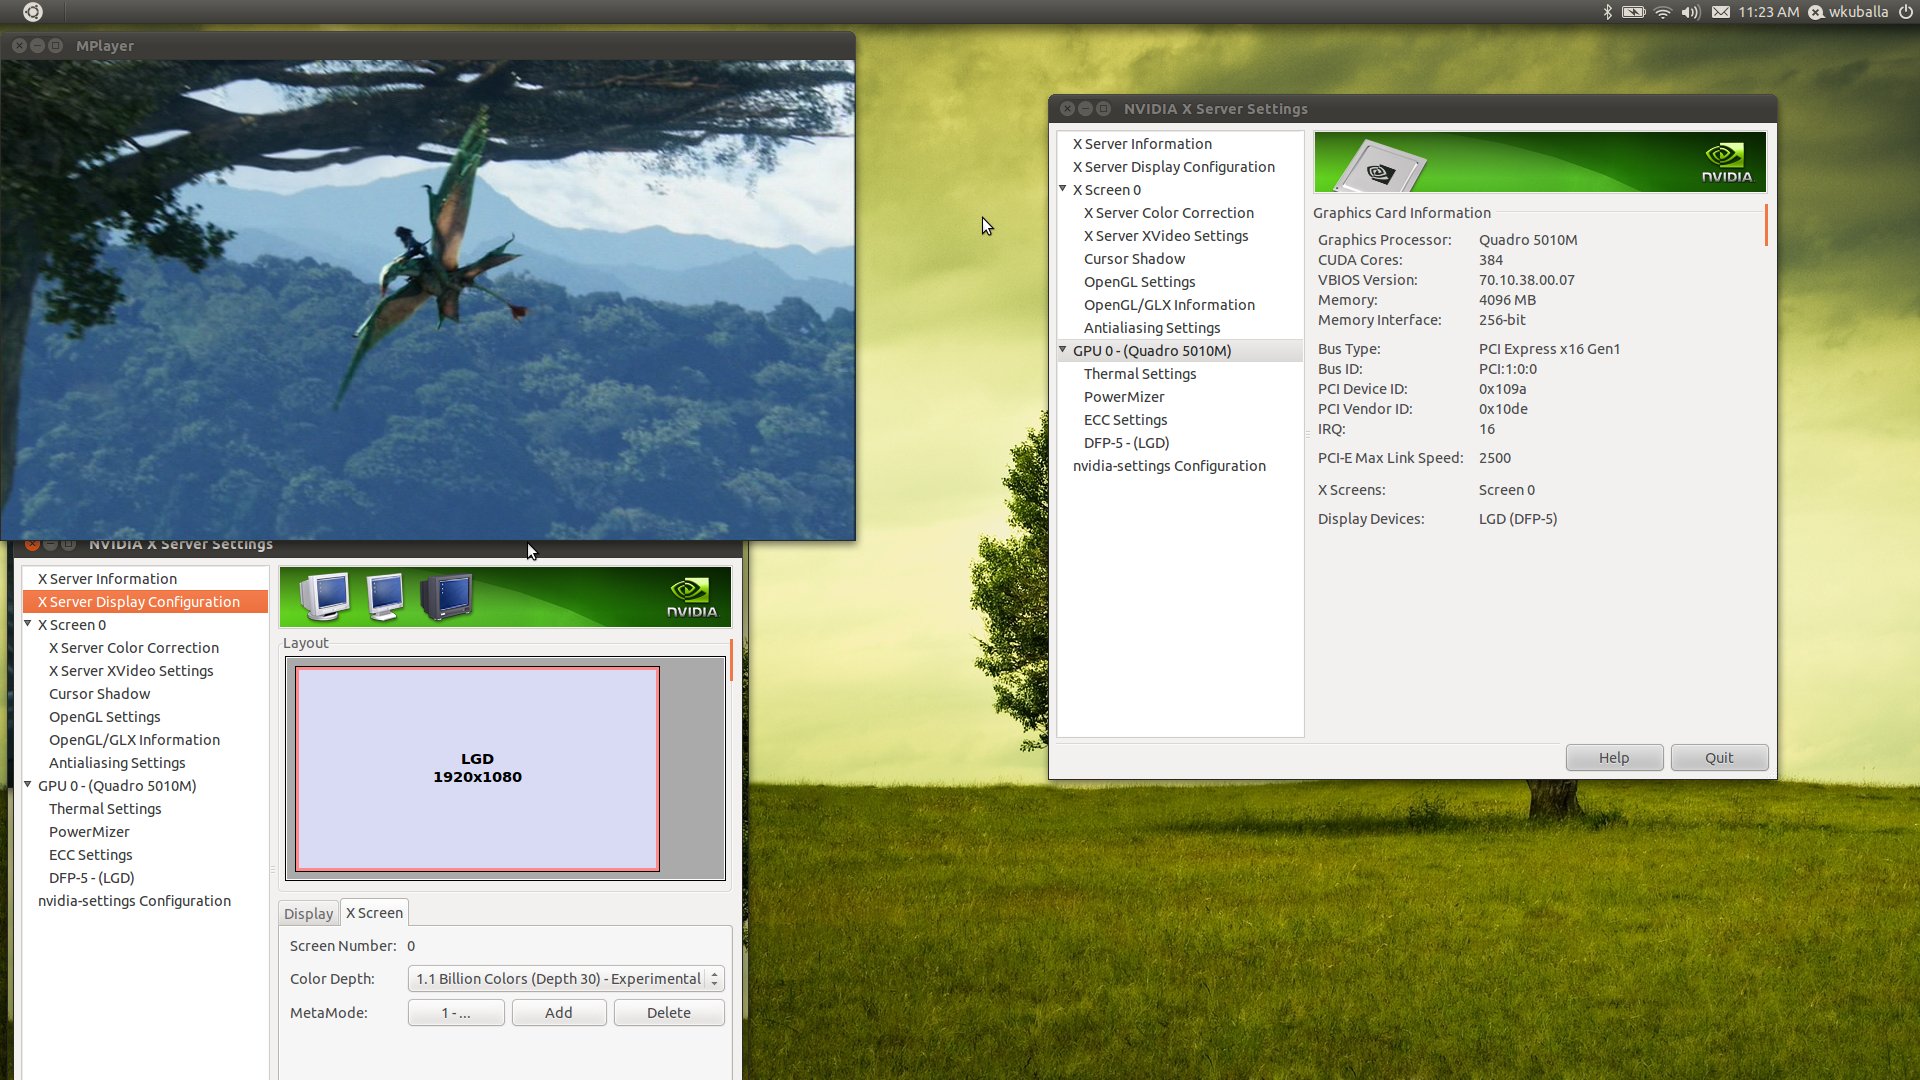Image resolution: width=1920 pixels, height=1080 pixels.
Task: Open the power session menu icon
Action: [x=1906, y=12]
